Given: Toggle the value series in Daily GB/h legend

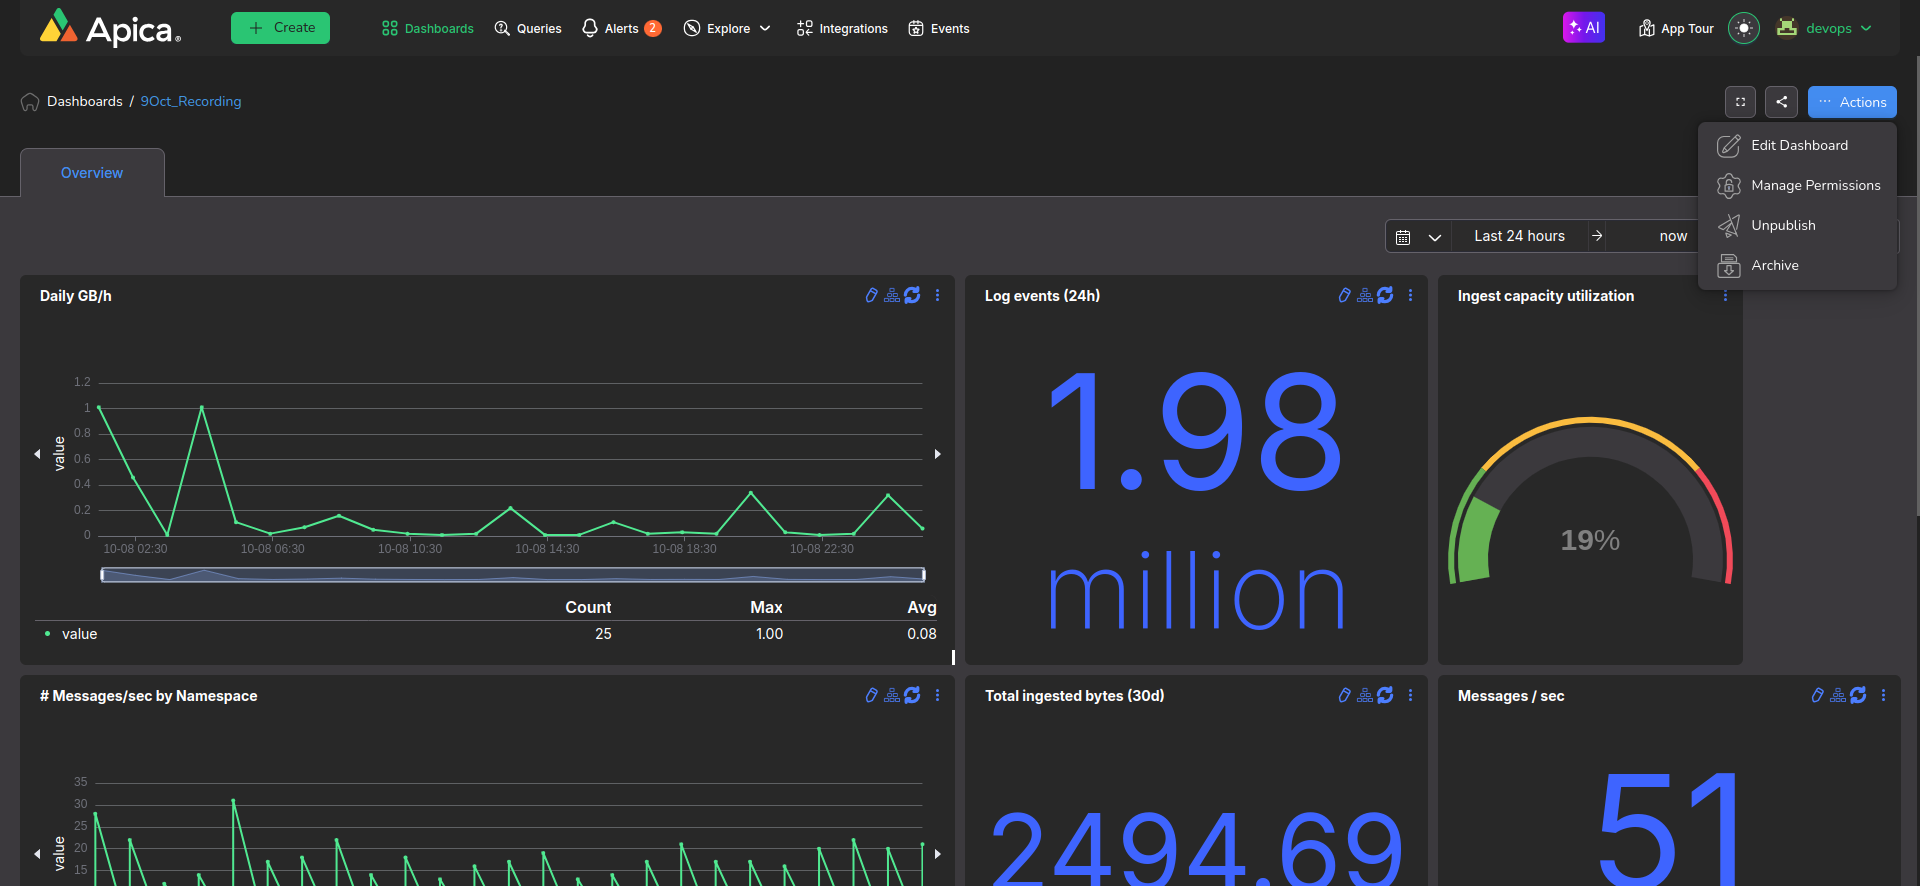Looking at the screenshot, I should (x=79, y=634).
